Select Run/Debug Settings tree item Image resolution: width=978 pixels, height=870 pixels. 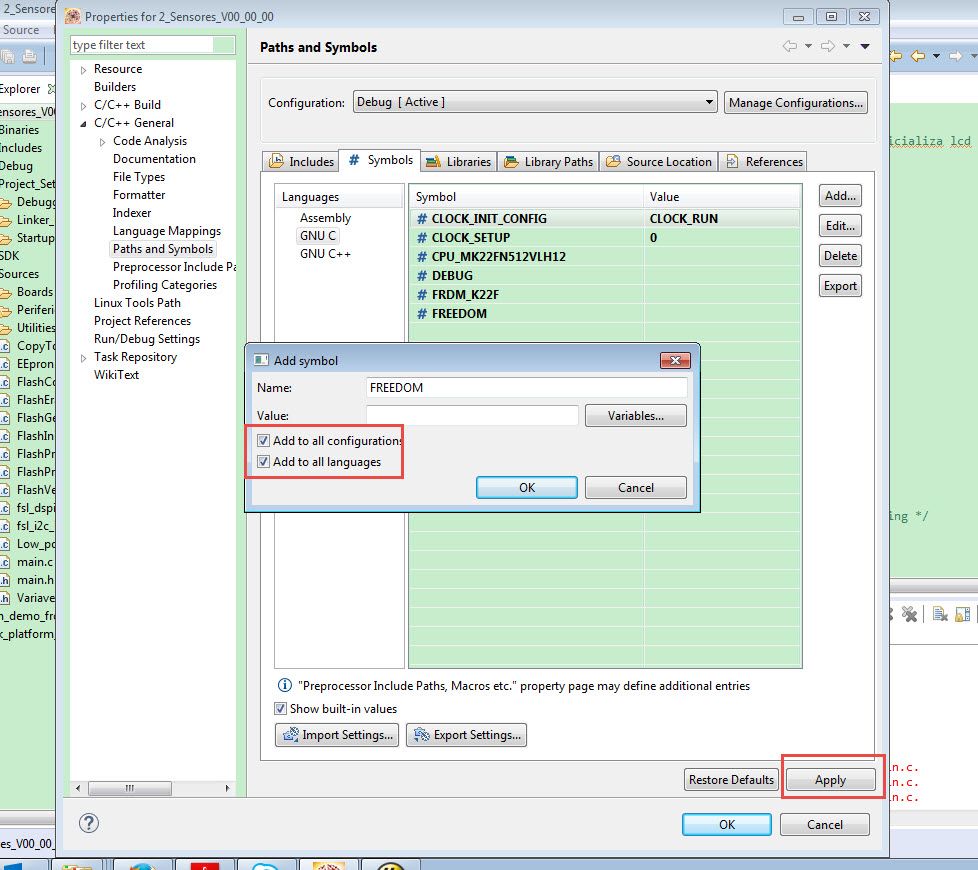(147, 339)
